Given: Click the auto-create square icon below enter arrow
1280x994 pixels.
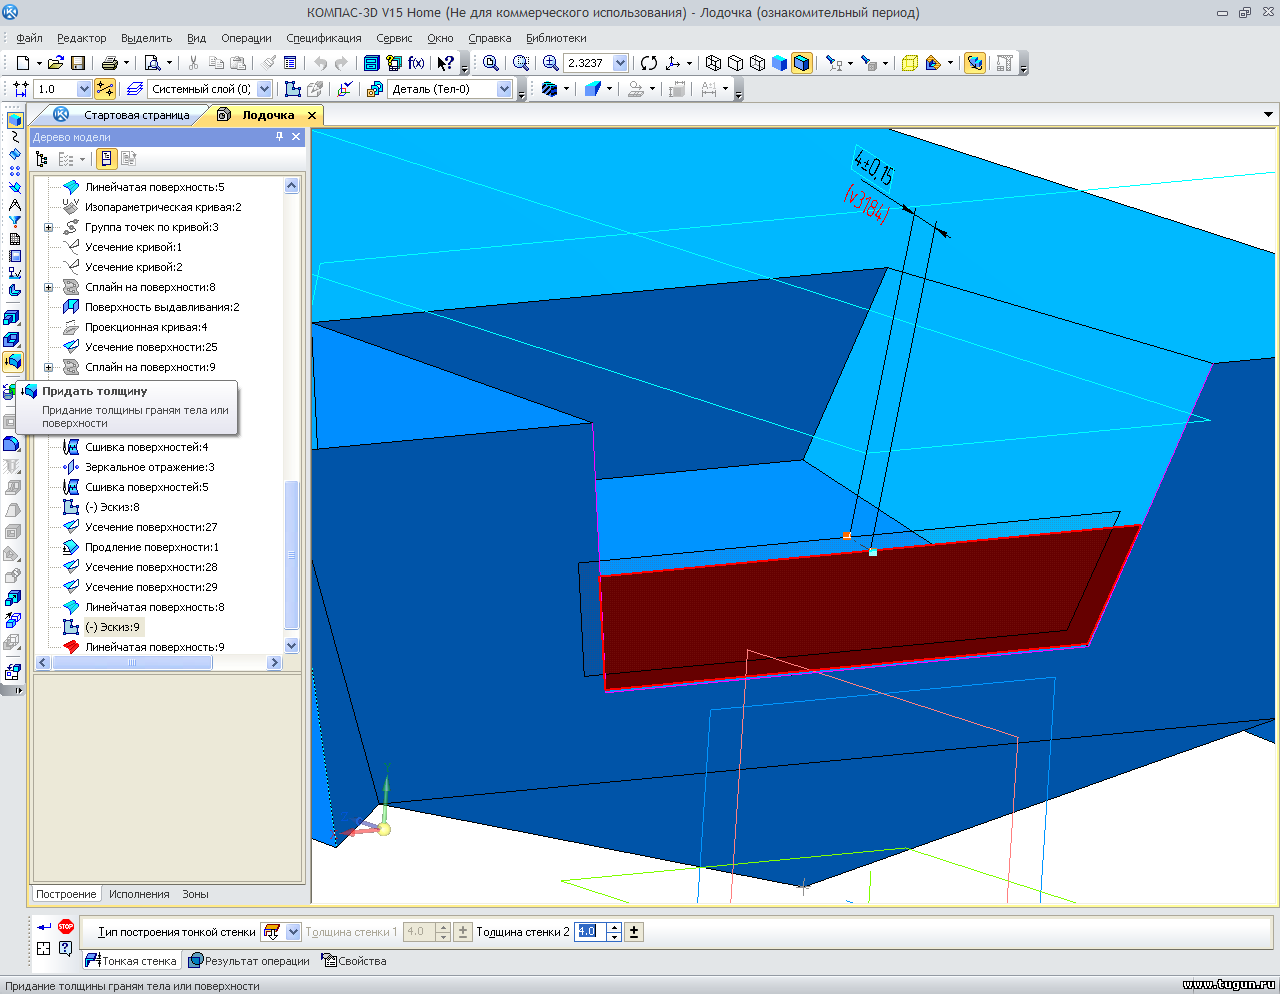Looking at the screenshot, I should click(x=44, y=949).
